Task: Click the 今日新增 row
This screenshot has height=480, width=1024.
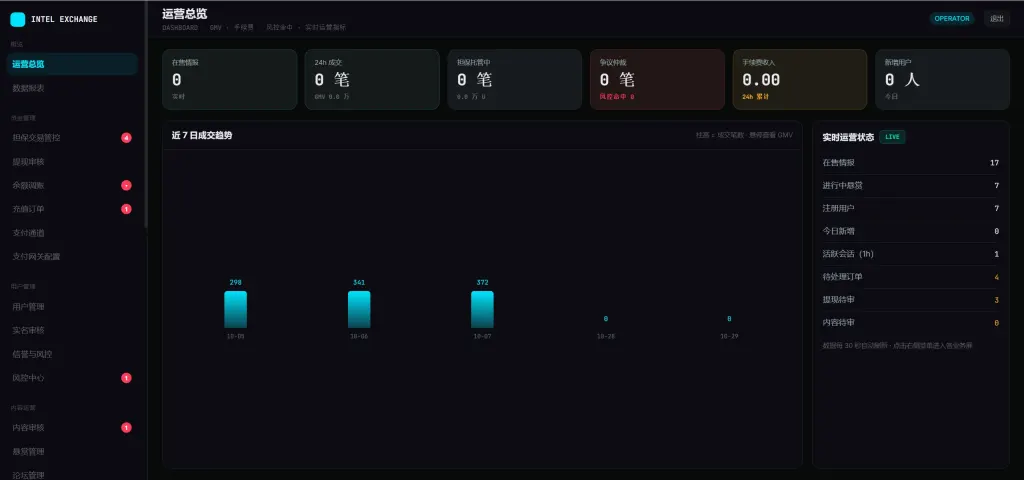Action: pyautogui.click(x=911, y=231)
